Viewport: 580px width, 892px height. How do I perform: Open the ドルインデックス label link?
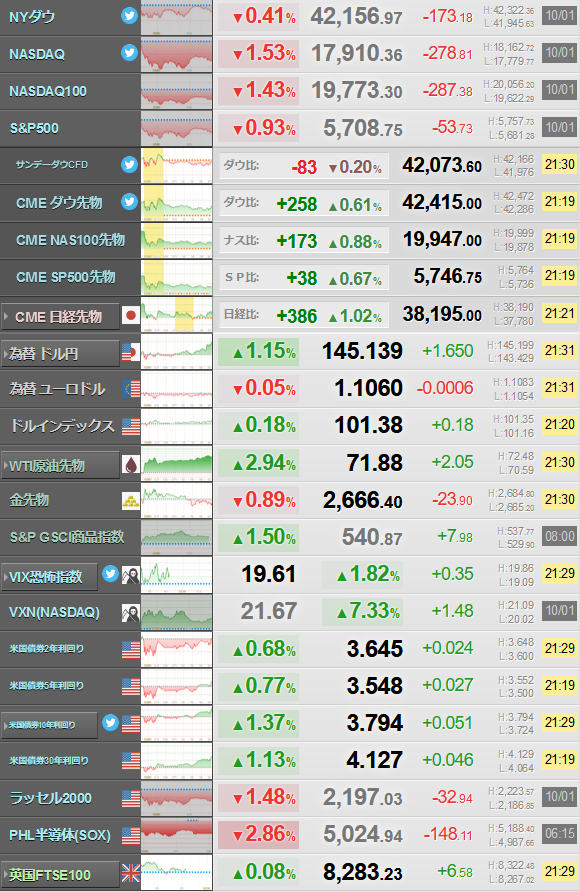(x=63, y=426)
